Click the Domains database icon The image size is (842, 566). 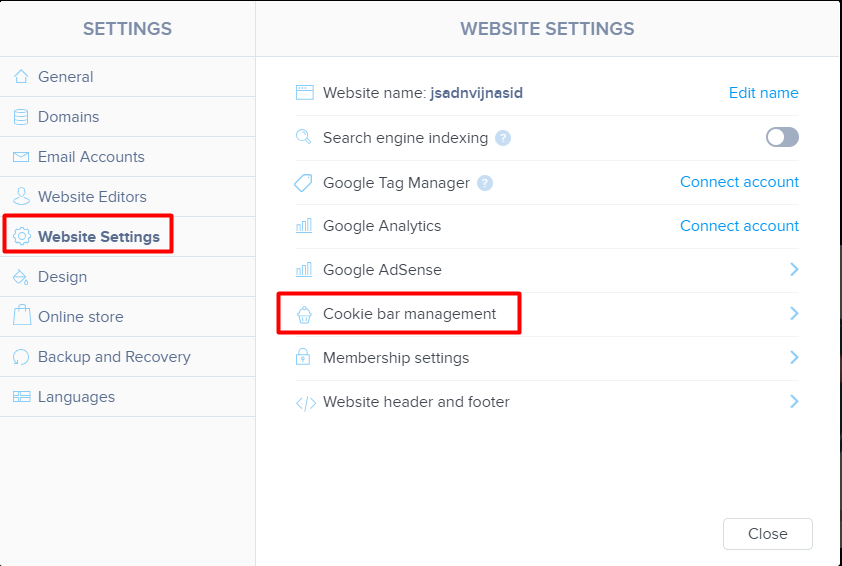click(x=21, y=117)
